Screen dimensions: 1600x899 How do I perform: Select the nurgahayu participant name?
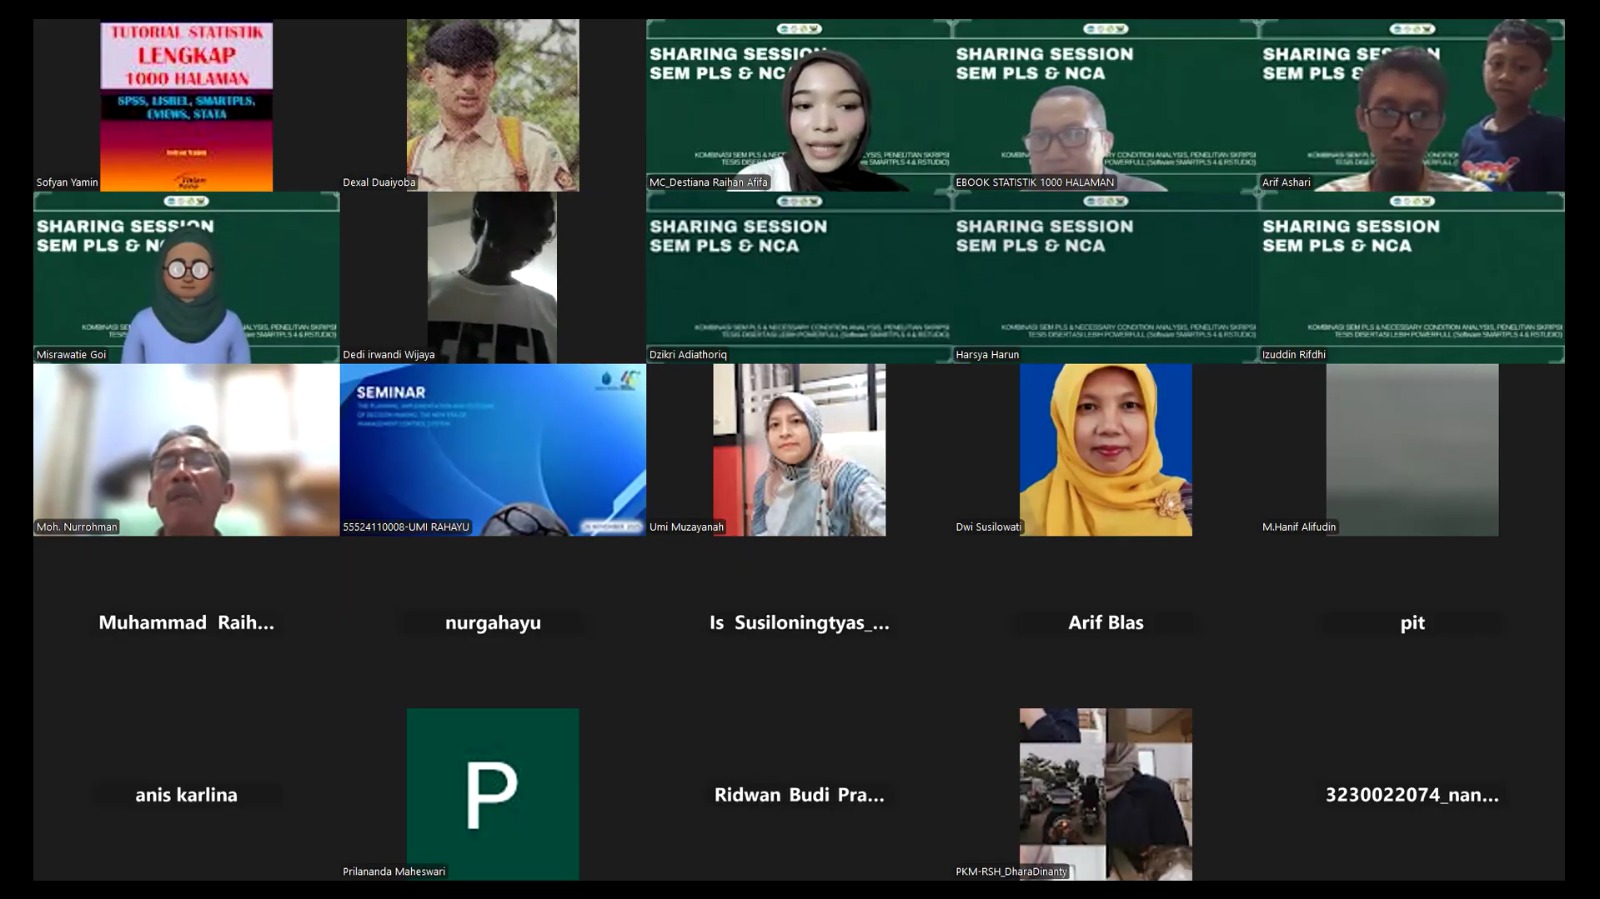pos(492,622)
